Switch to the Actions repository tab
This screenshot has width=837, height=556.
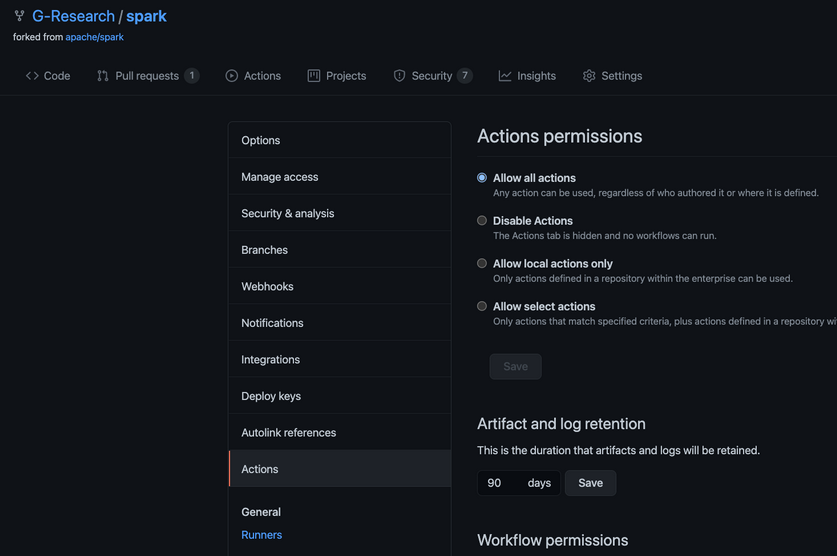(x=253, y=76)
